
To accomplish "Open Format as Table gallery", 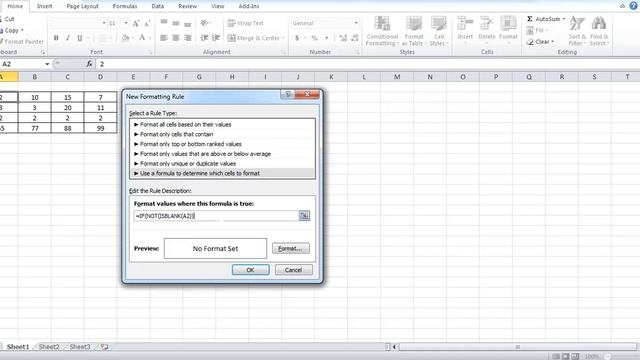I will [x=414, y=31].
